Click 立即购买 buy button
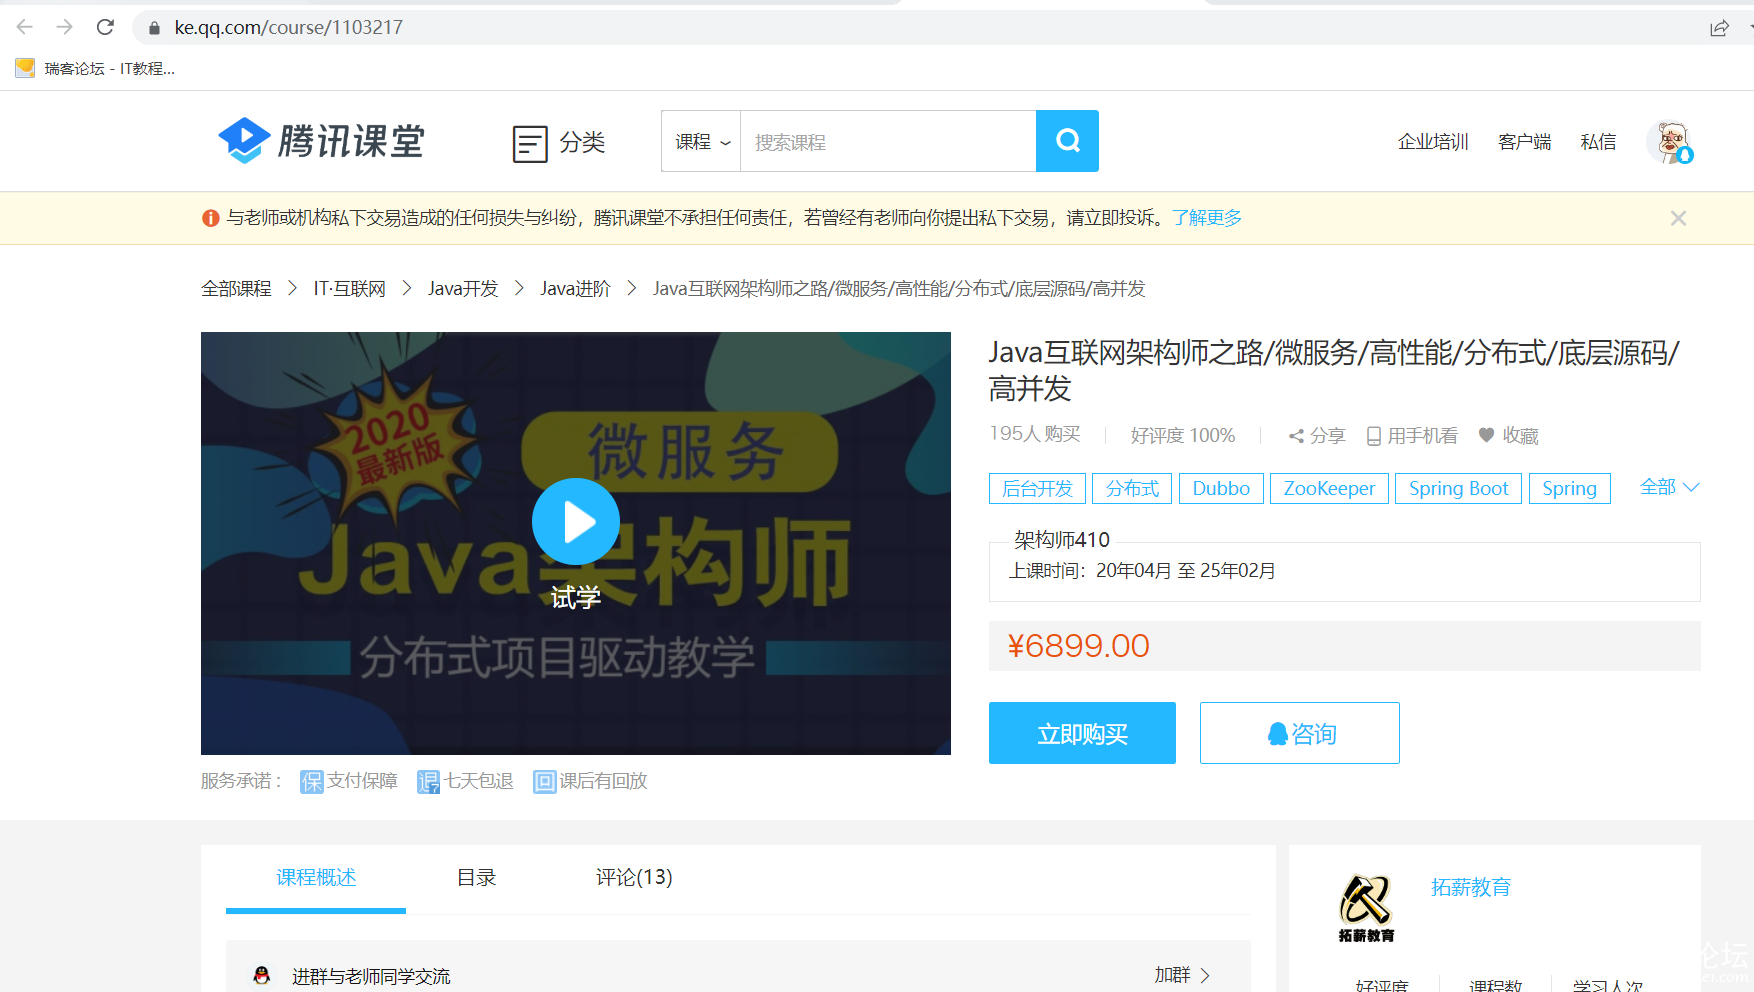The height and width of the screenshot is (992, 1754). tap(1082, 733)
